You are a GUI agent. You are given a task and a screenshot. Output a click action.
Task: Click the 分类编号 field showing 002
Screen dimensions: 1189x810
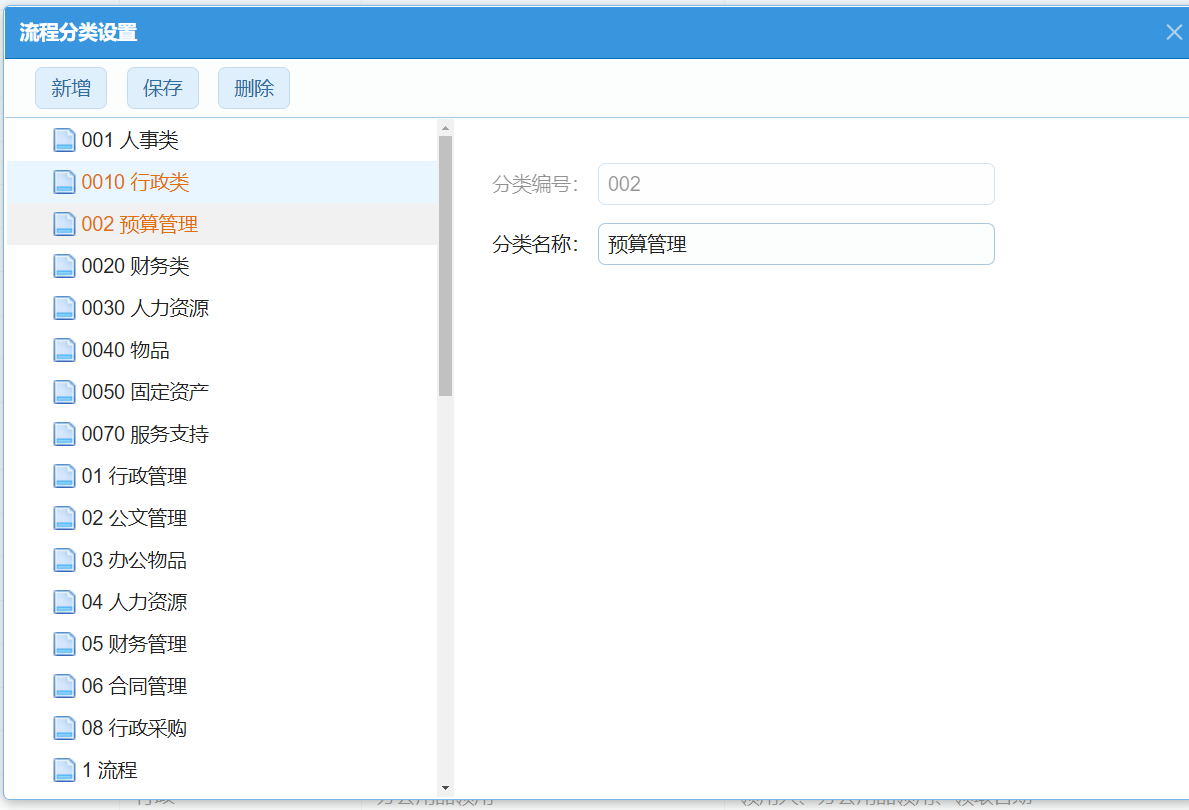pos(795,184)
